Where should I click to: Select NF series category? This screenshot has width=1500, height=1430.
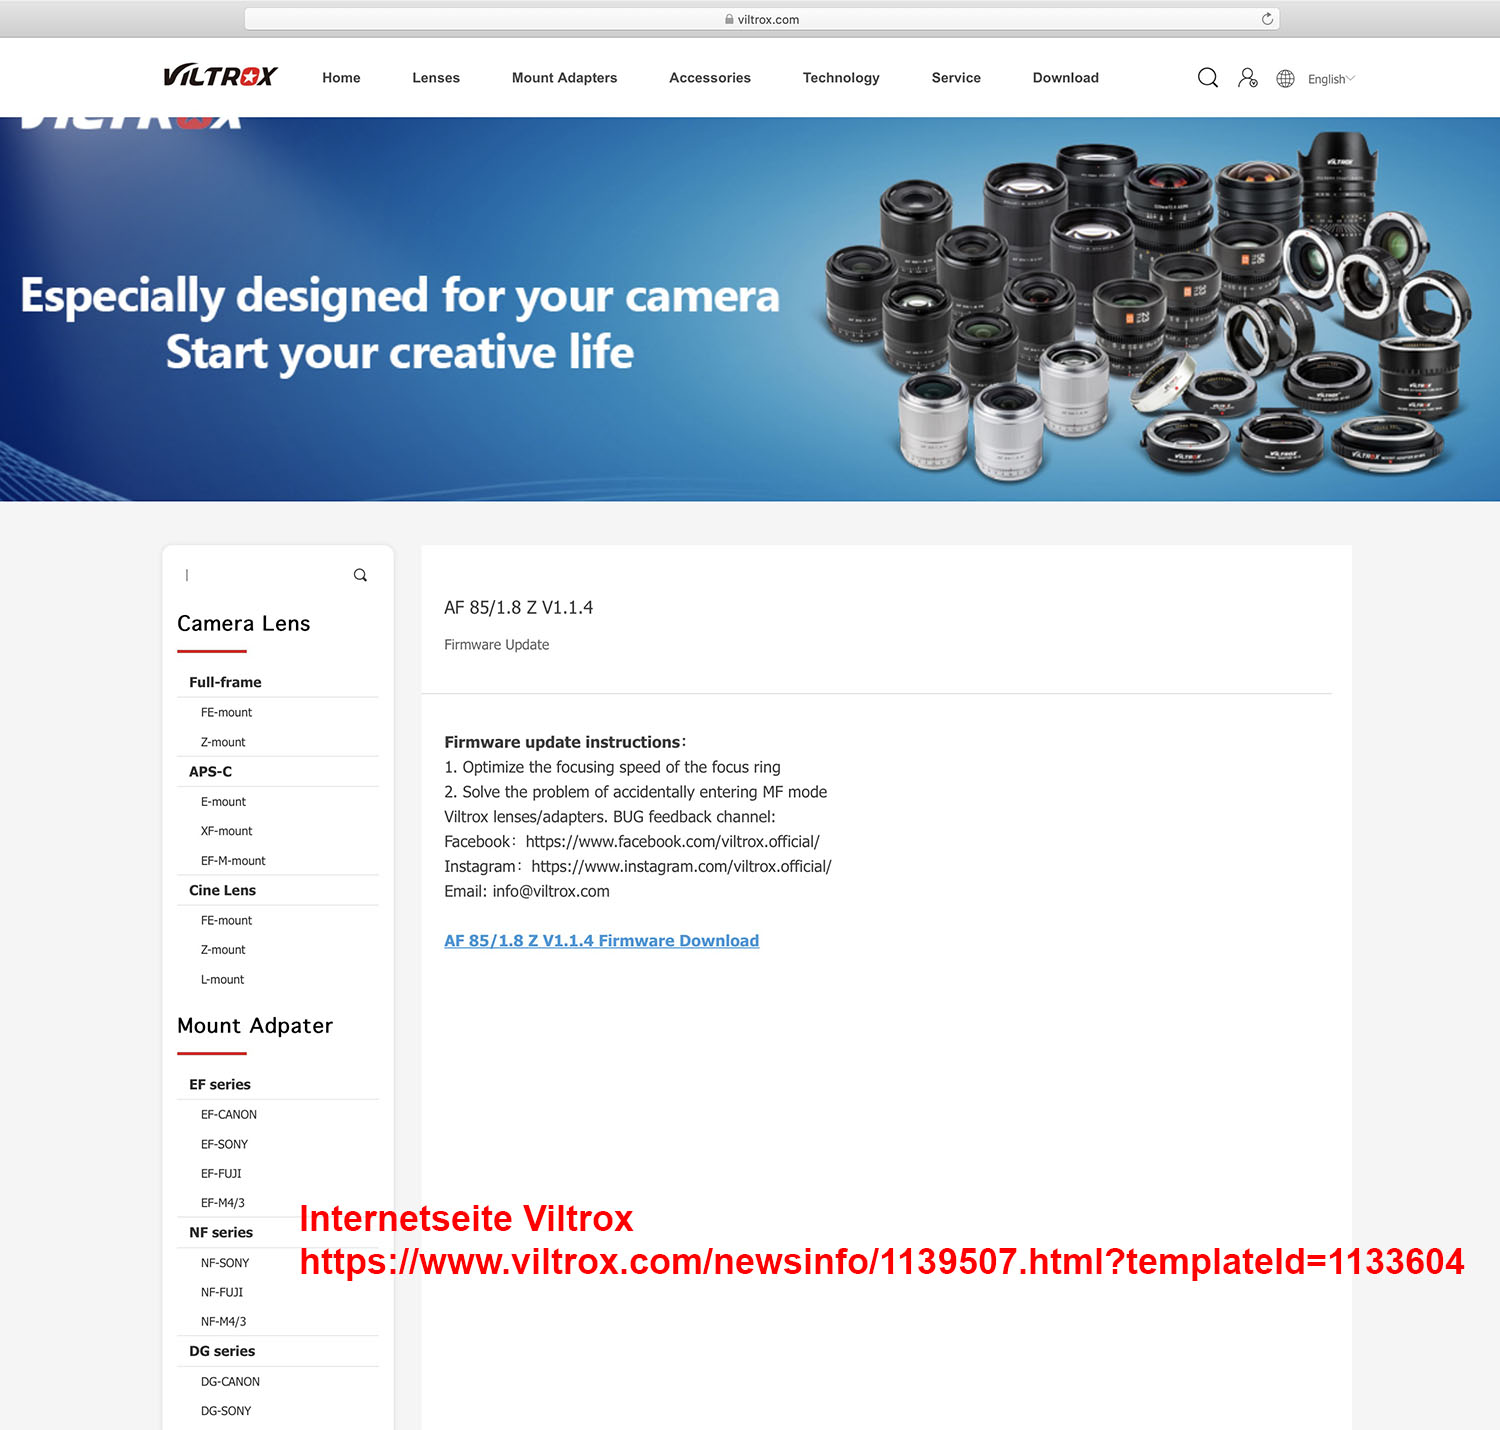[x=221, y=1232]
